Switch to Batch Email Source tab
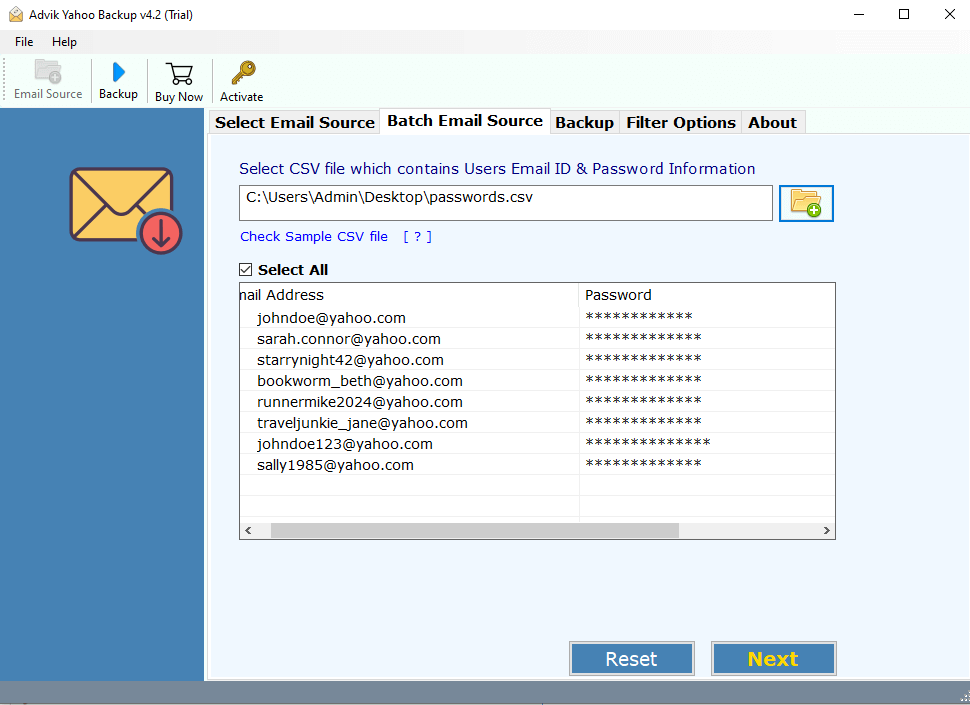Viewport: 970px width, 705px height. tap(465, 121)
